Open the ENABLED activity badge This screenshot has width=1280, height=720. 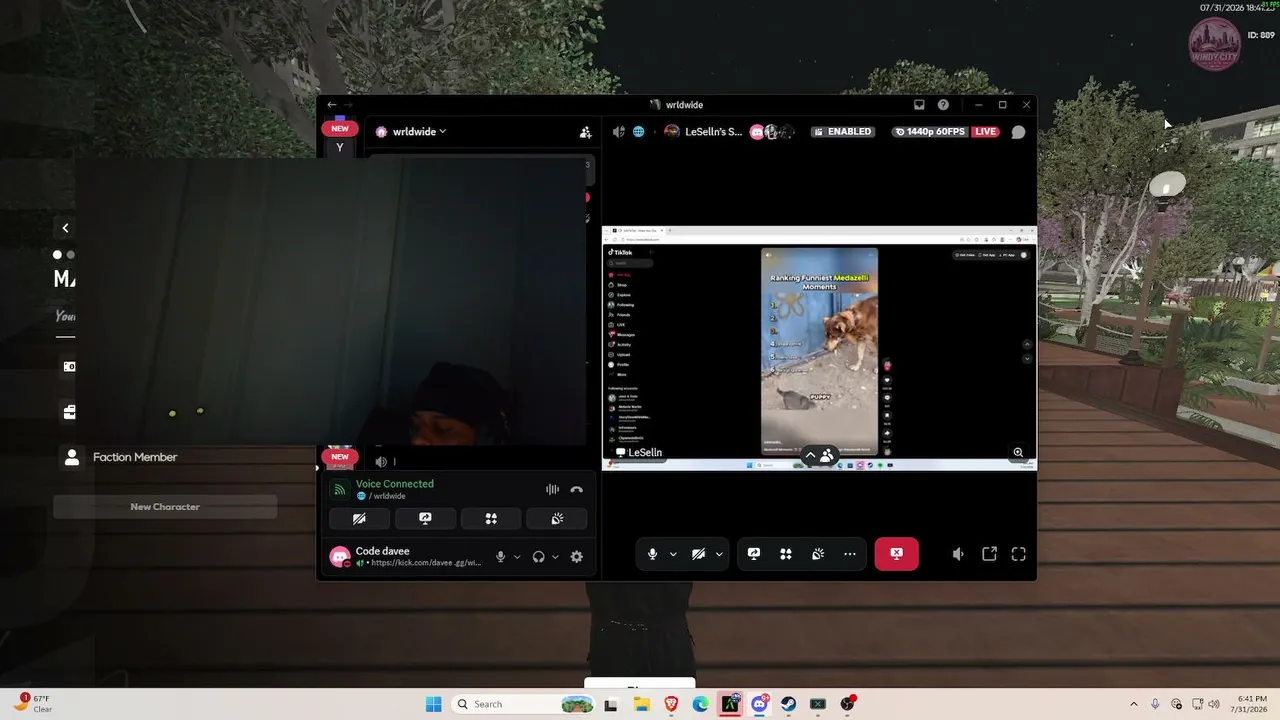[842, 132]
